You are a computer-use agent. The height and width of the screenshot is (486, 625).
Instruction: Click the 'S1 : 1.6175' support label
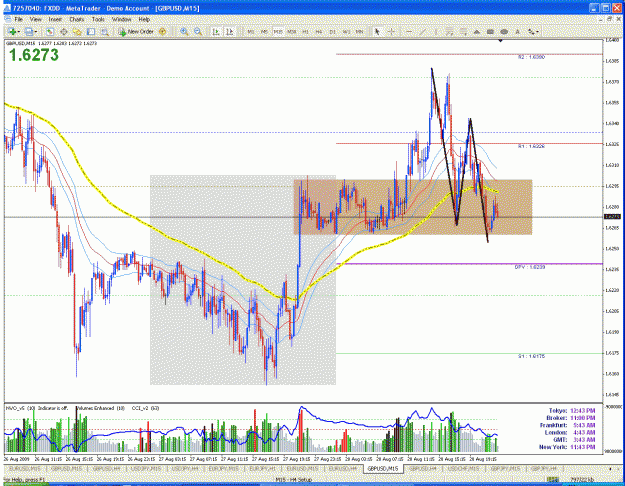531,356
